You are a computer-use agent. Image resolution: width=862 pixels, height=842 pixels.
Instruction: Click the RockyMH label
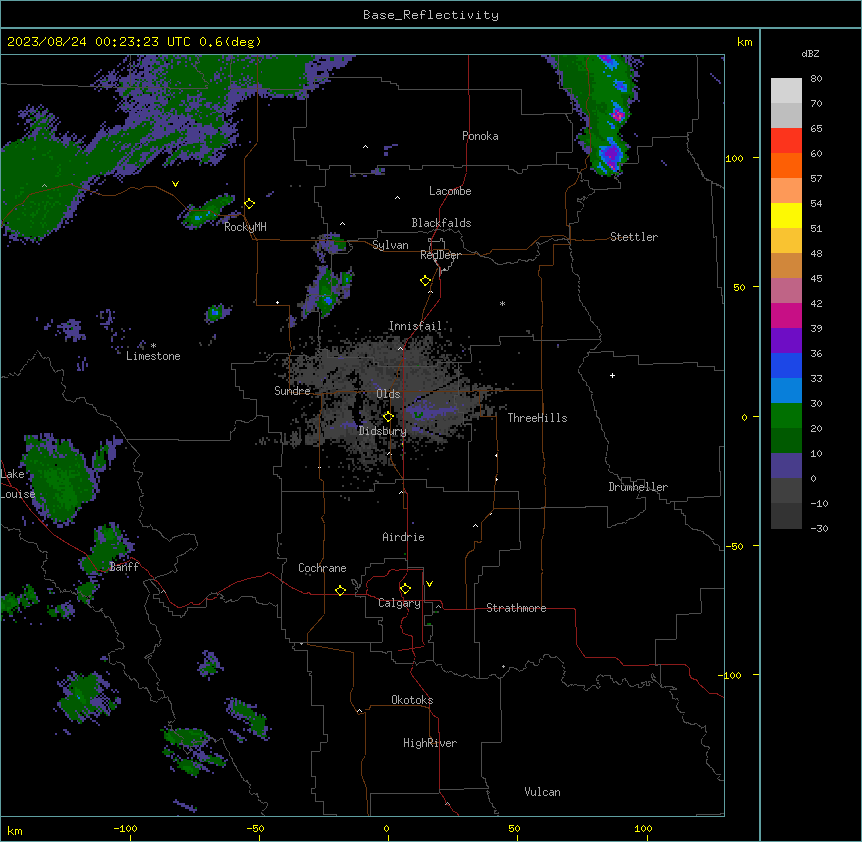pos(245,227)
